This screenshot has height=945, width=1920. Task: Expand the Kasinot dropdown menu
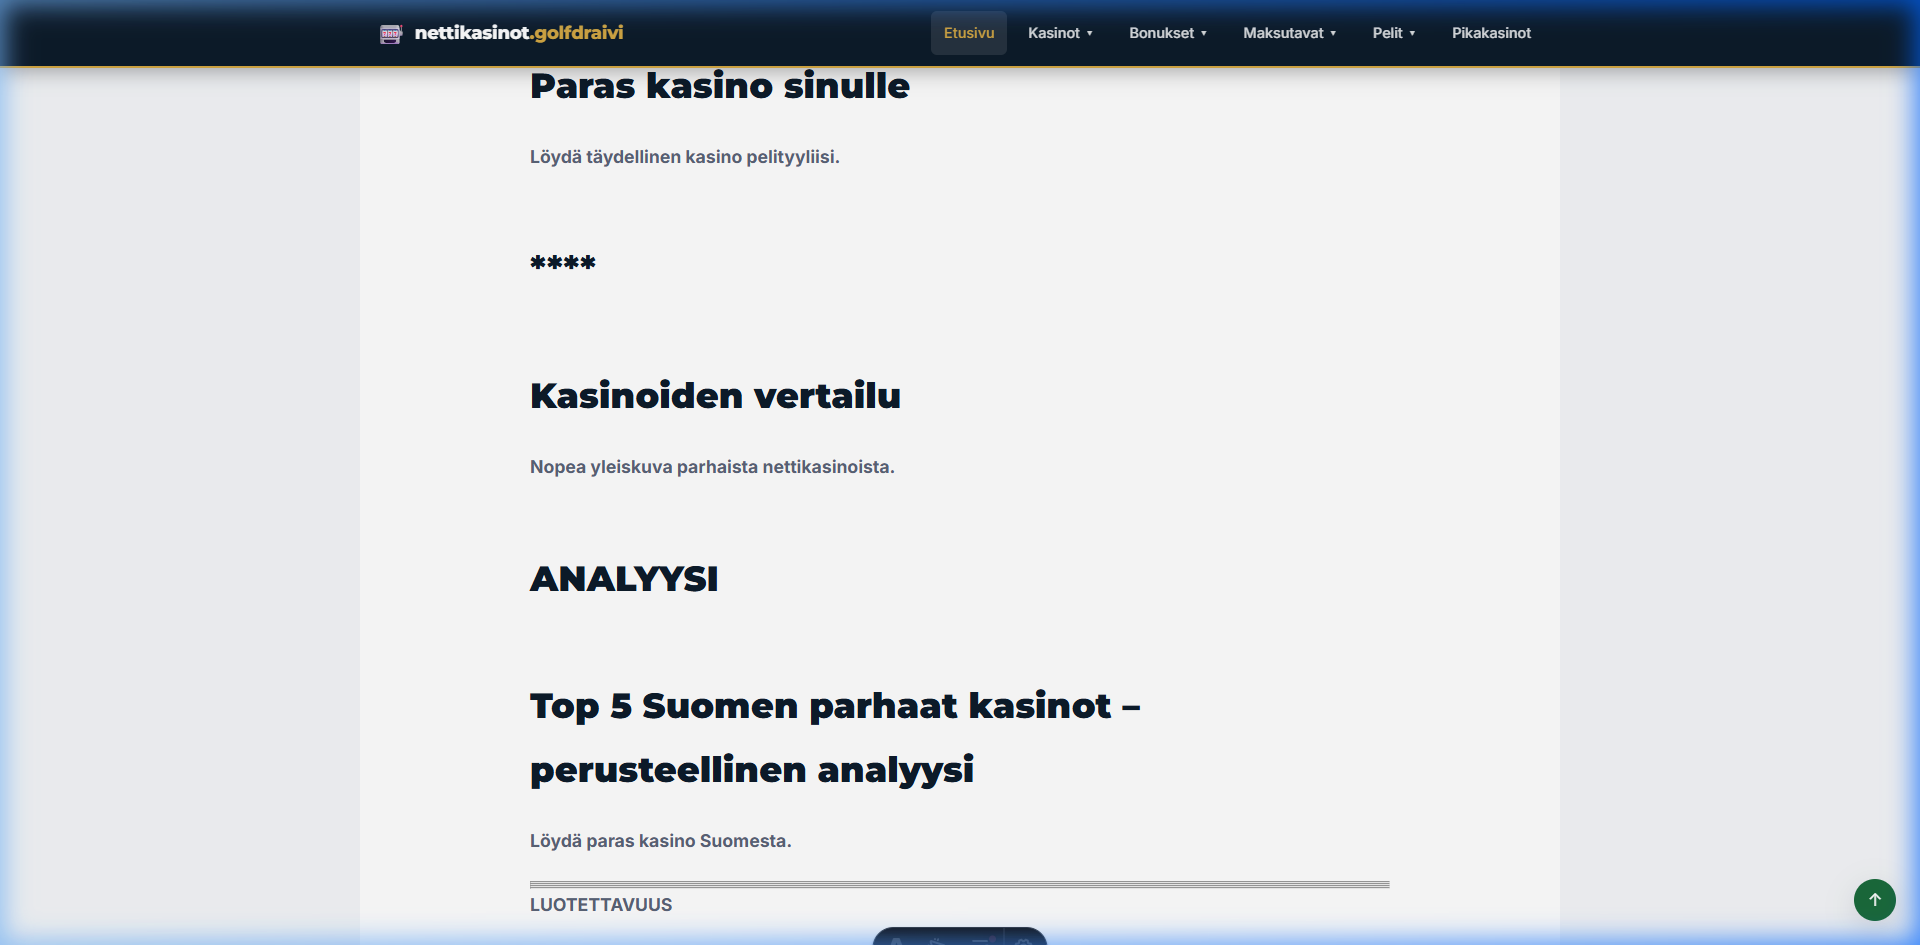pyautogui.click(x=1060, y=33)
